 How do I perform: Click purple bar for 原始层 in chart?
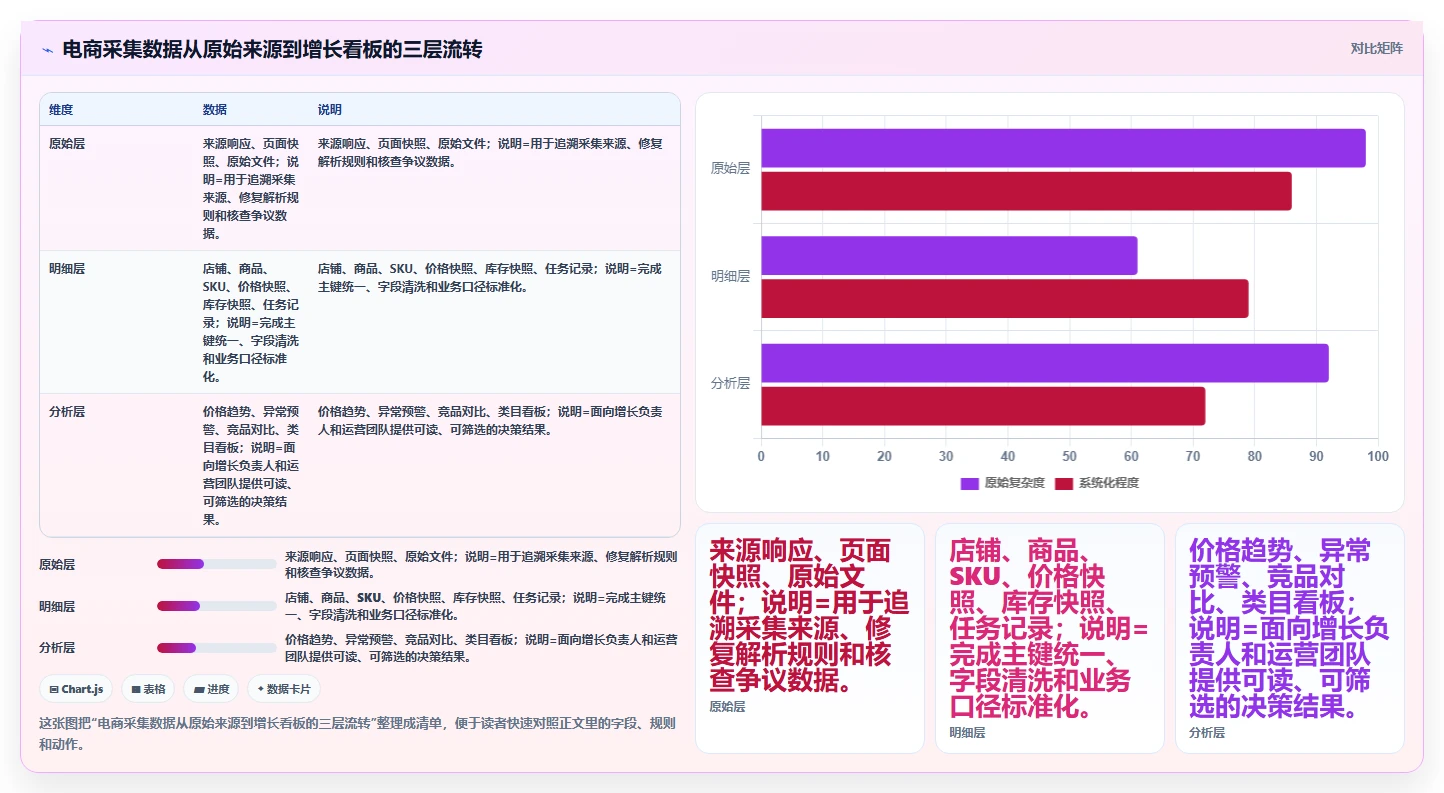[1063, 148]
